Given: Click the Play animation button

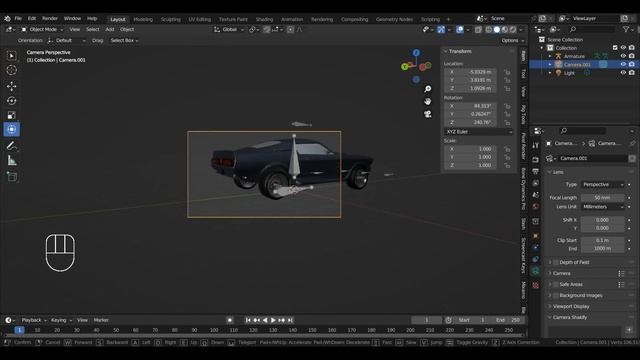Looking at the screenshot, I should [x=273, y=320].
